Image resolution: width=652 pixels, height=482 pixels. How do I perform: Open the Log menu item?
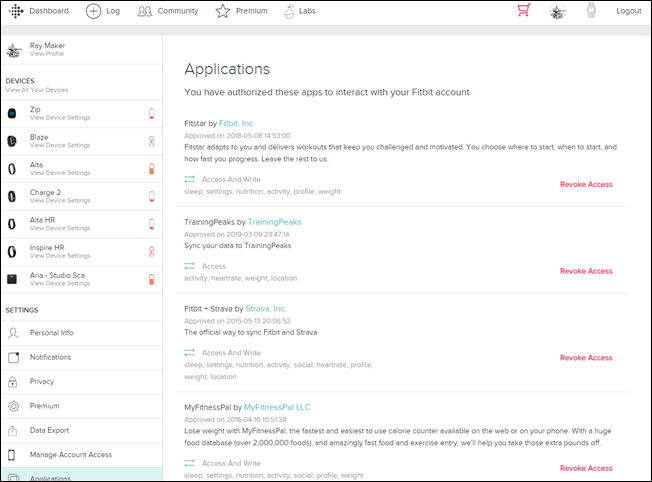pos(113,11)
